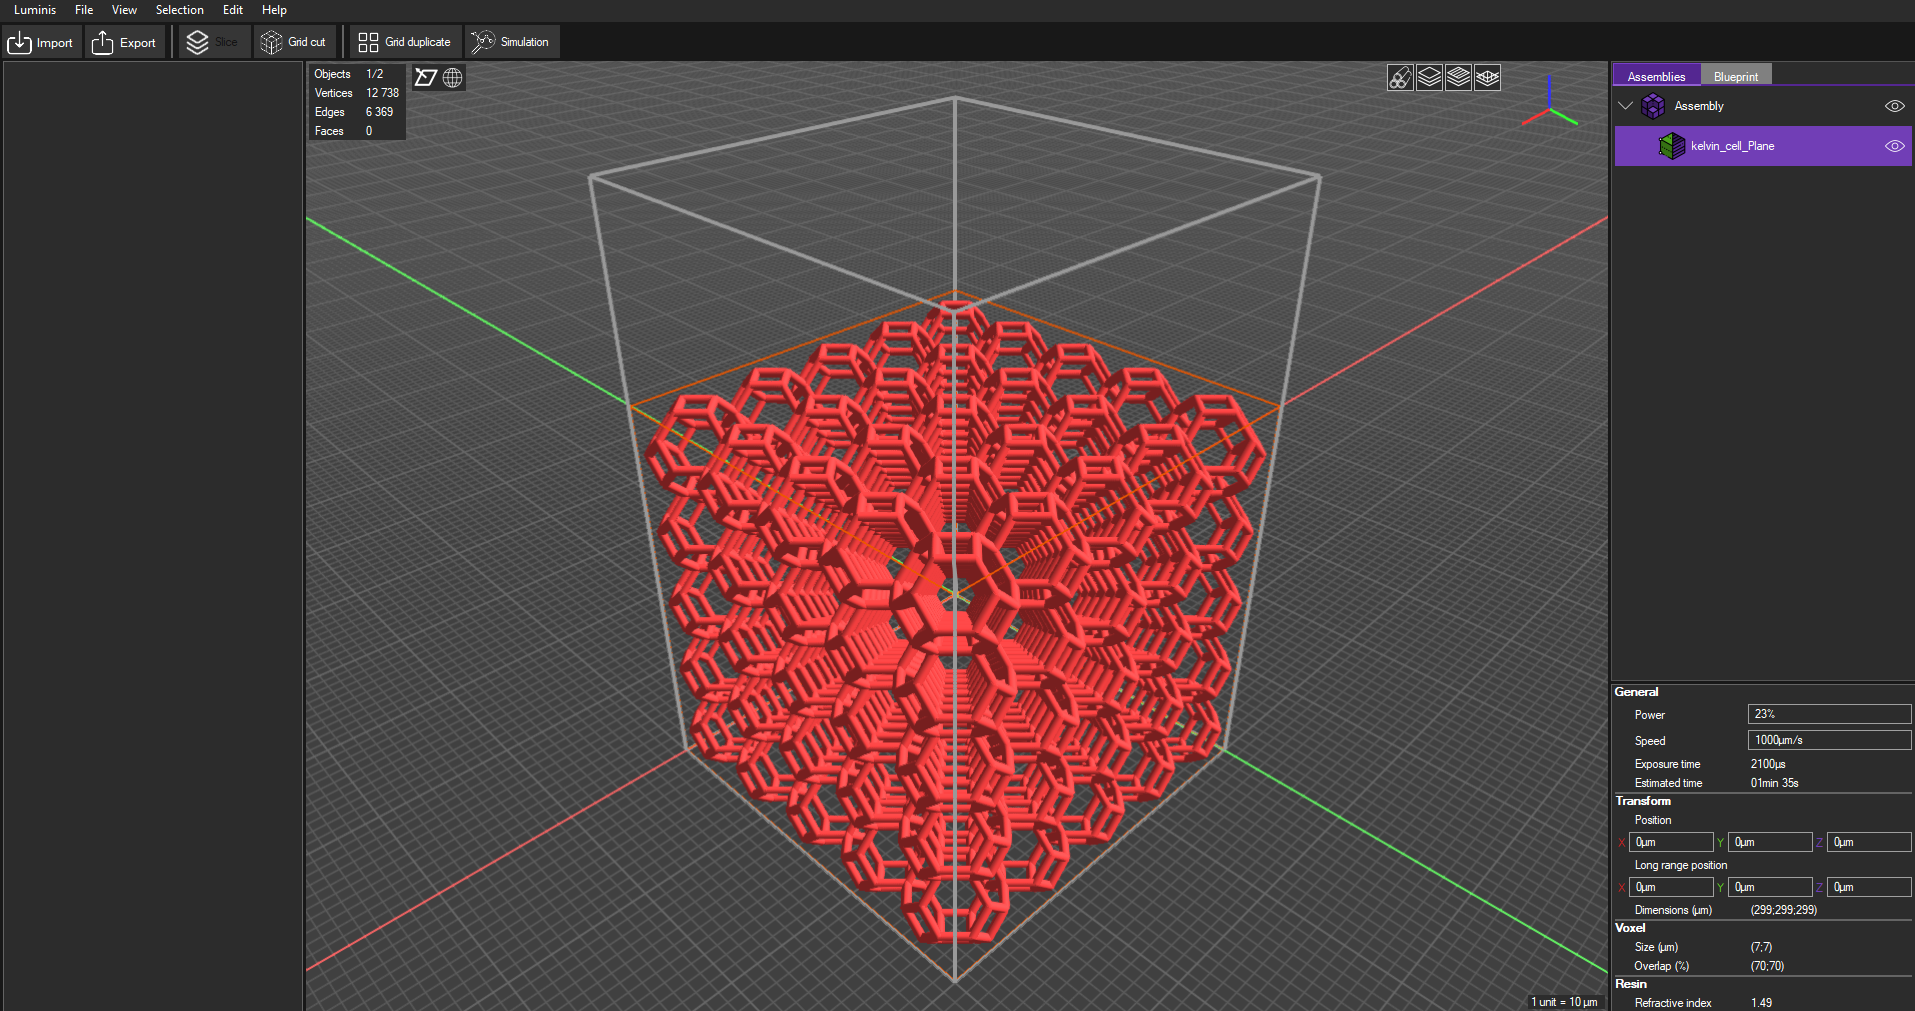Click the Long range position X field
This screenshot has height=1011, width=1915.
[1671, 887]
